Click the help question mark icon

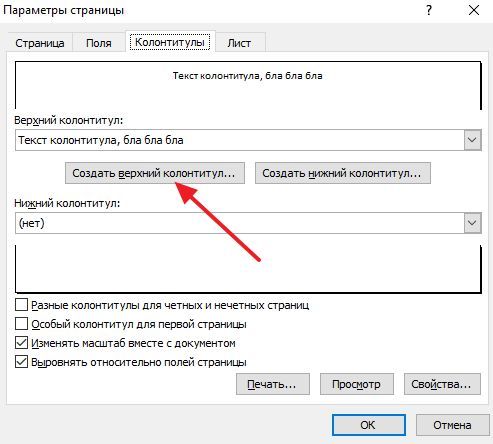click(429, 10)
